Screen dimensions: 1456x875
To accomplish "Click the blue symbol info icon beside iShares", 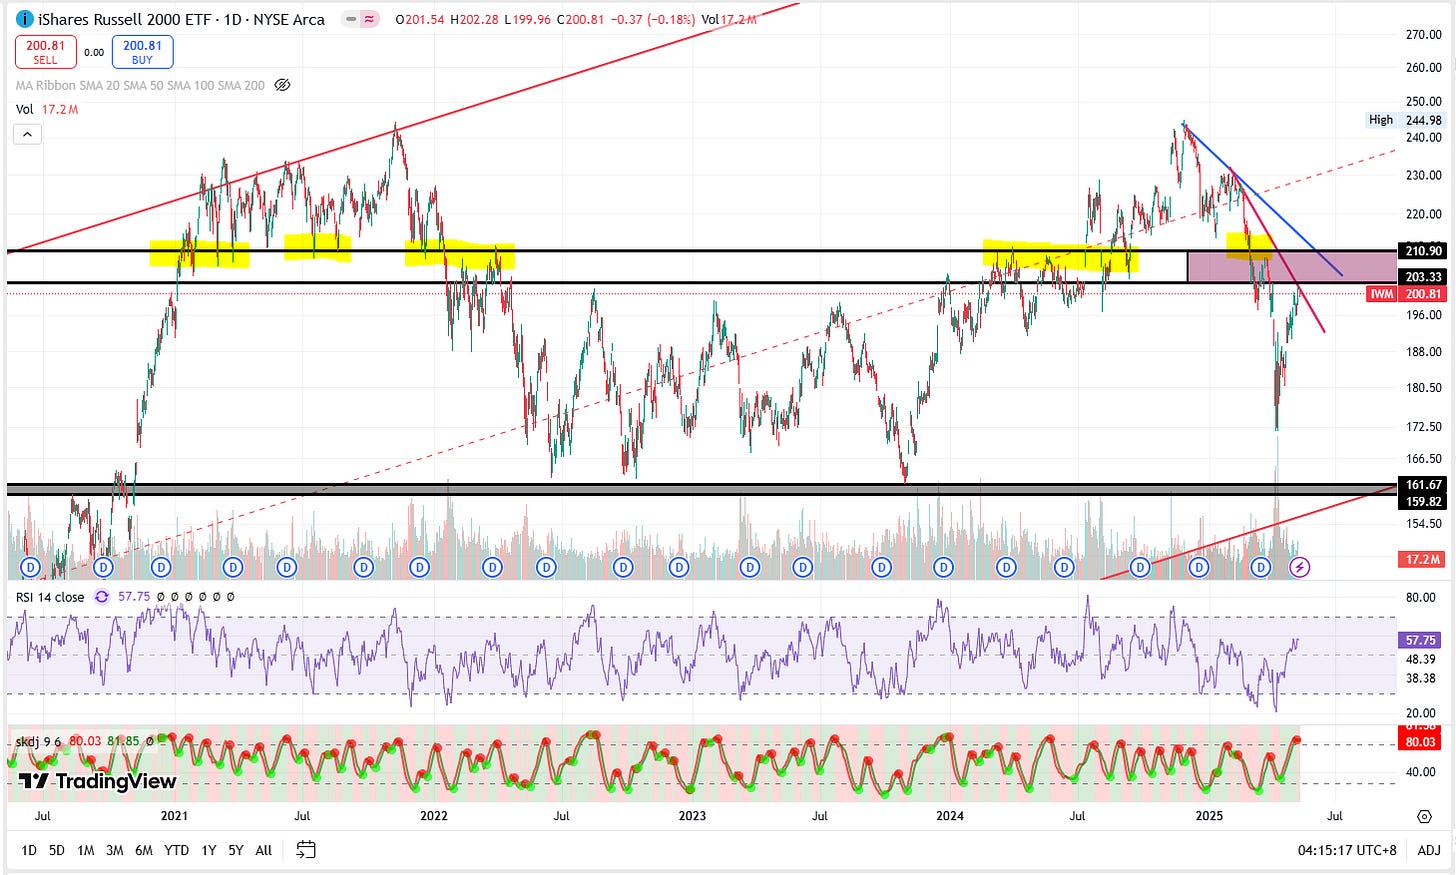I will click(x=26, y=19).
